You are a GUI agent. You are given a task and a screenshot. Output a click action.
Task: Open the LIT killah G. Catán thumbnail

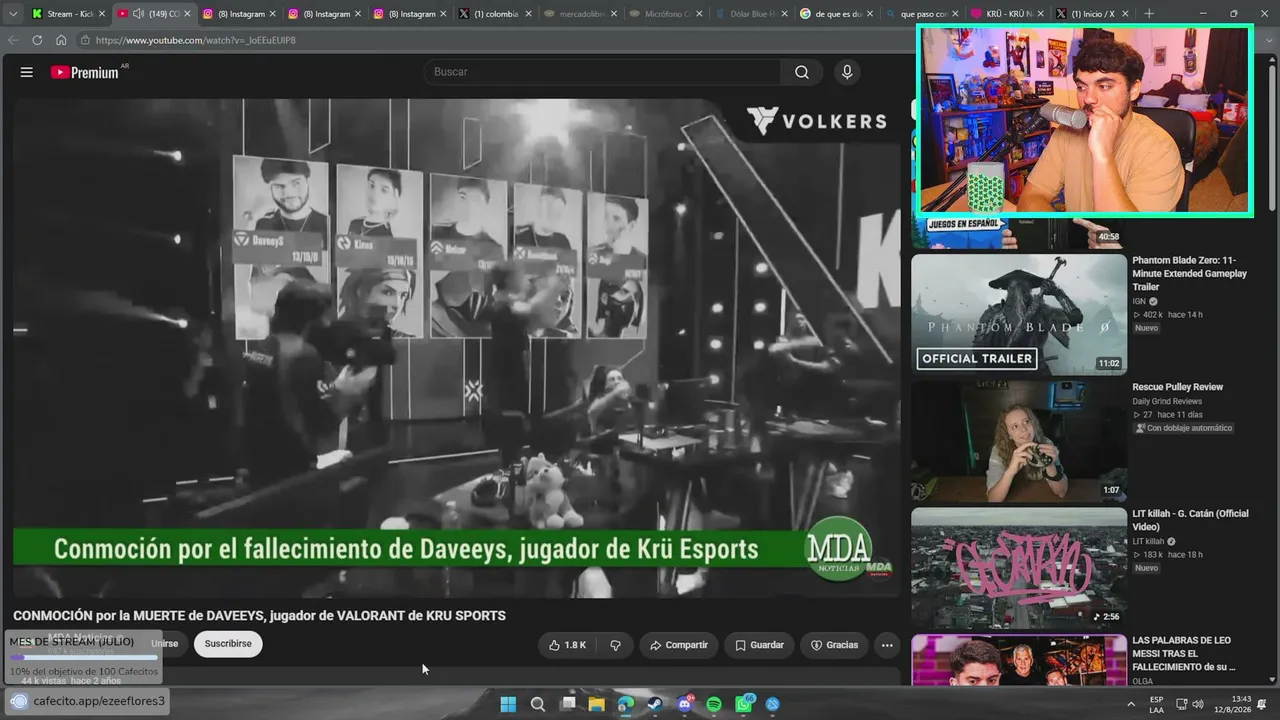[x=1019, y=568]
